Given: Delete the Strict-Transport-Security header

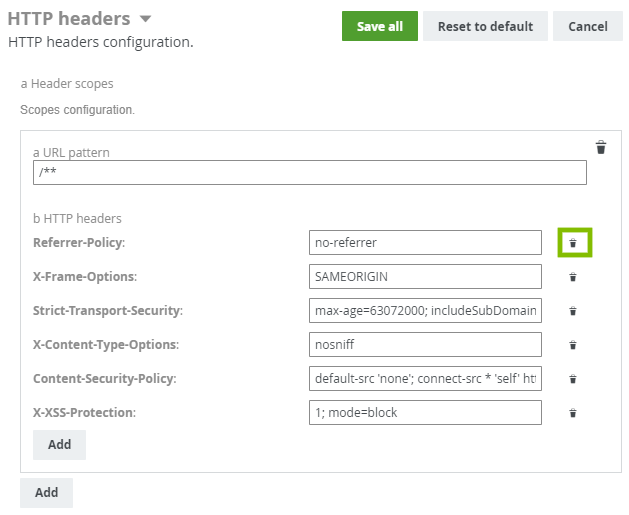Looking at the screenshot, I should point(573,311).
